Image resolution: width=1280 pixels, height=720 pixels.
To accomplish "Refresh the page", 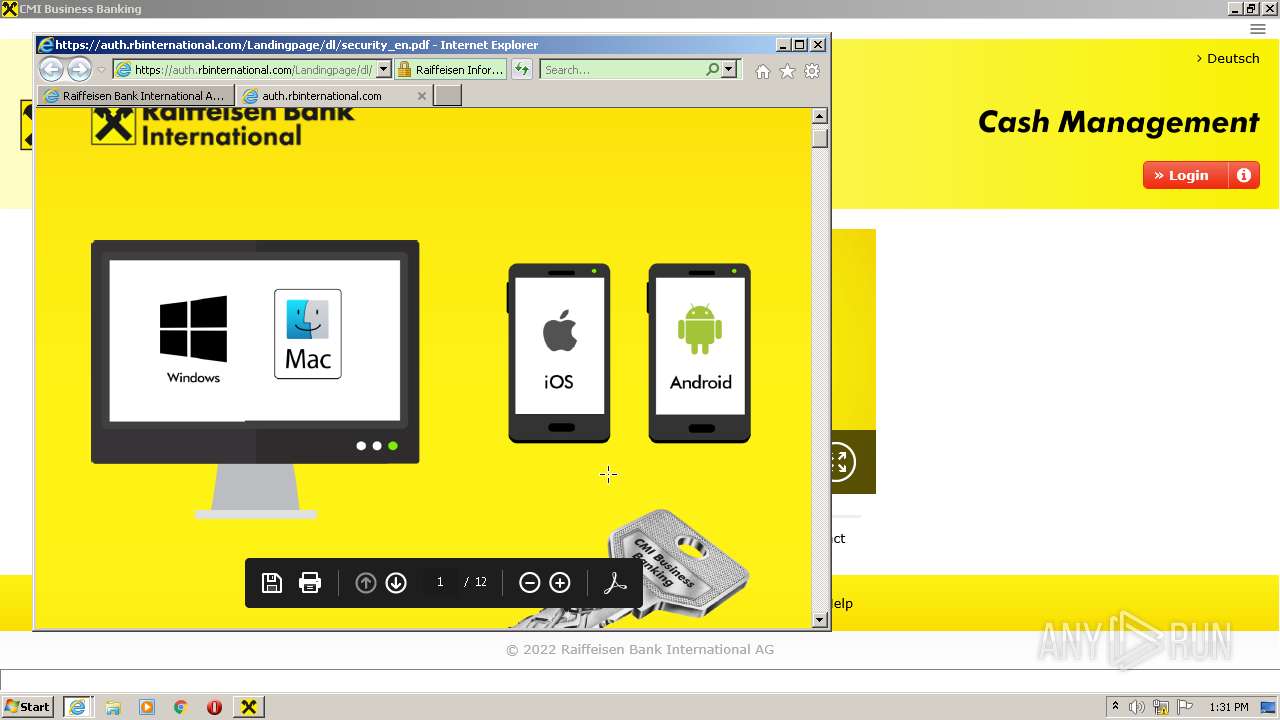I will click(x=522, y=70).
